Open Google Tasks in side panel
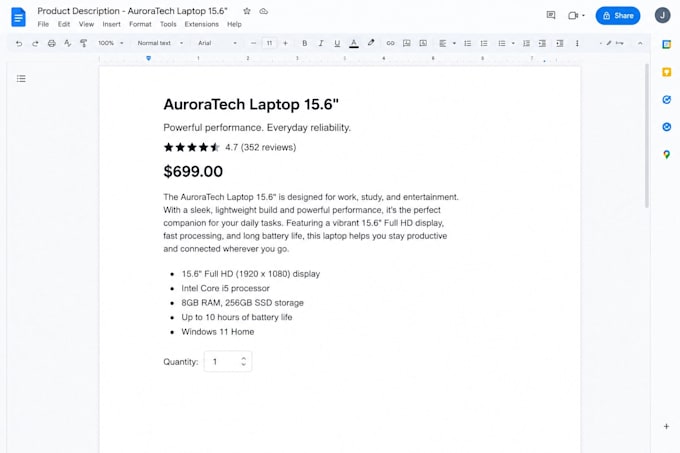Screen dimensions: 680x453 point(667,100)
